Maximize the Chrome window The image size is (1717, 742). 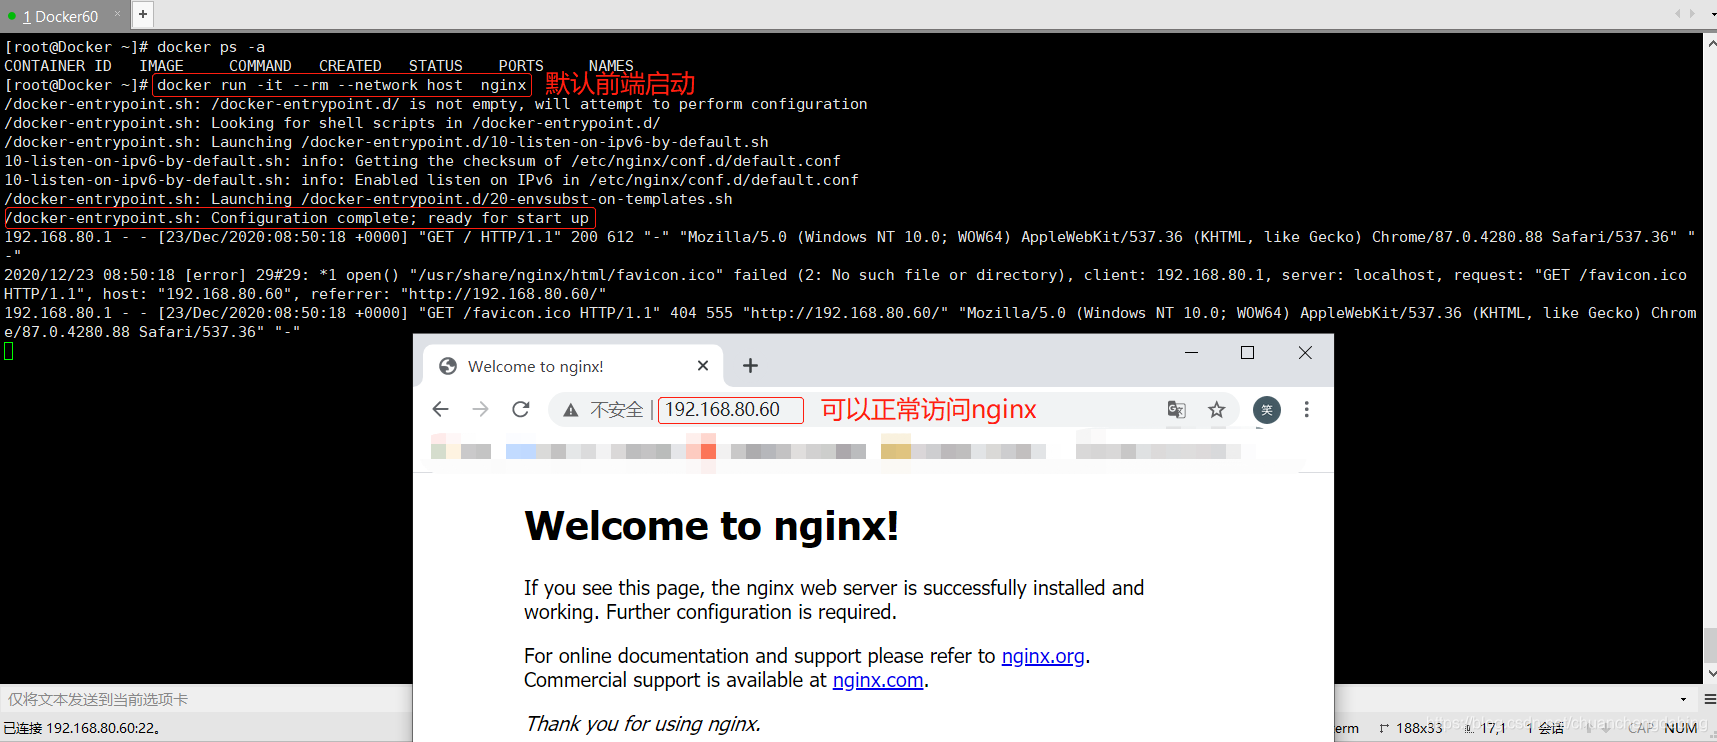[1247, 352]
